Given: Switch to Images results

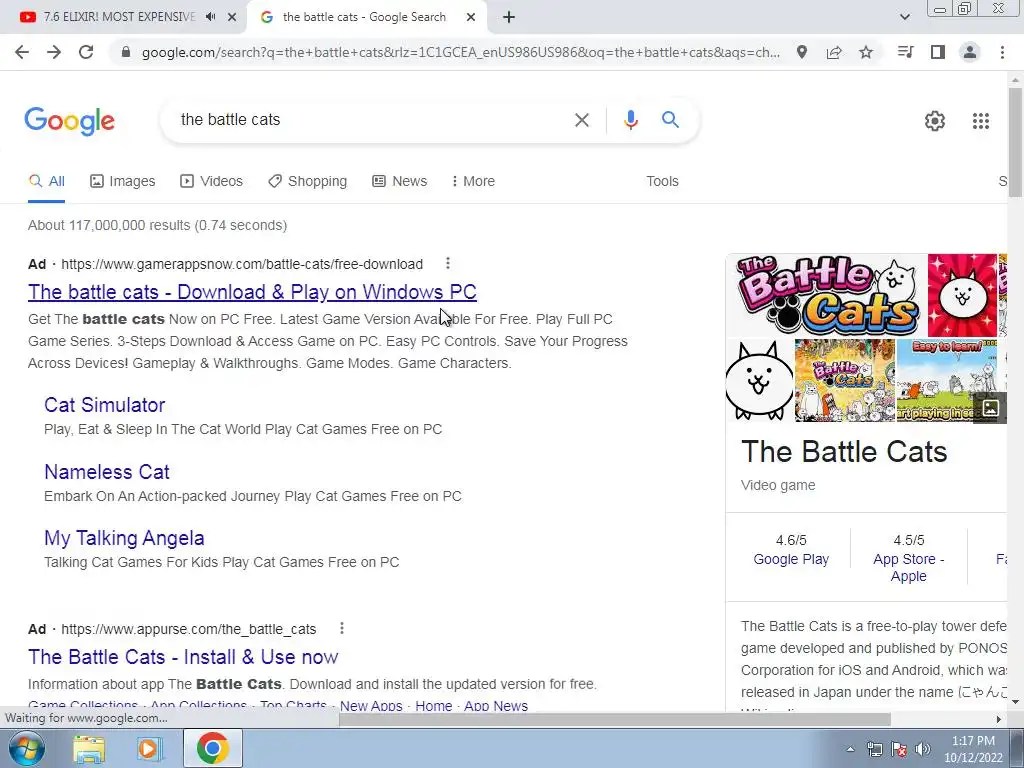Looking at the screenshot, I should click(123, 182).
